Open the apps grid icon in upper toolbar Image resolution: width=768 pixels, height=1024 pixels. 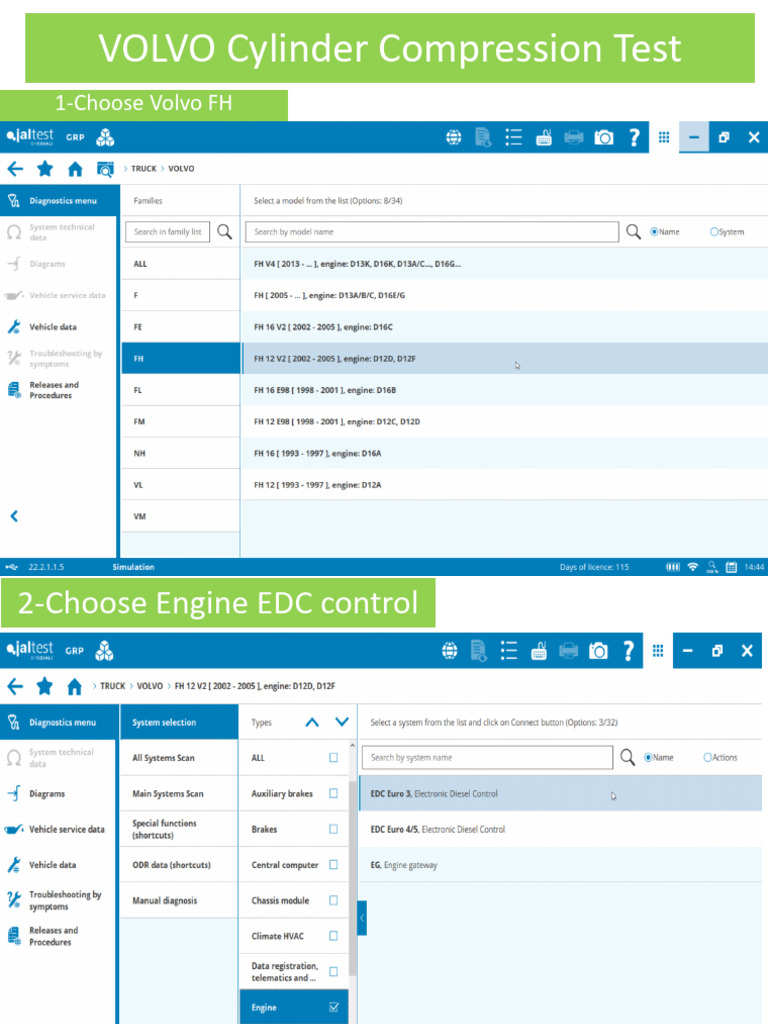point(664,137)
